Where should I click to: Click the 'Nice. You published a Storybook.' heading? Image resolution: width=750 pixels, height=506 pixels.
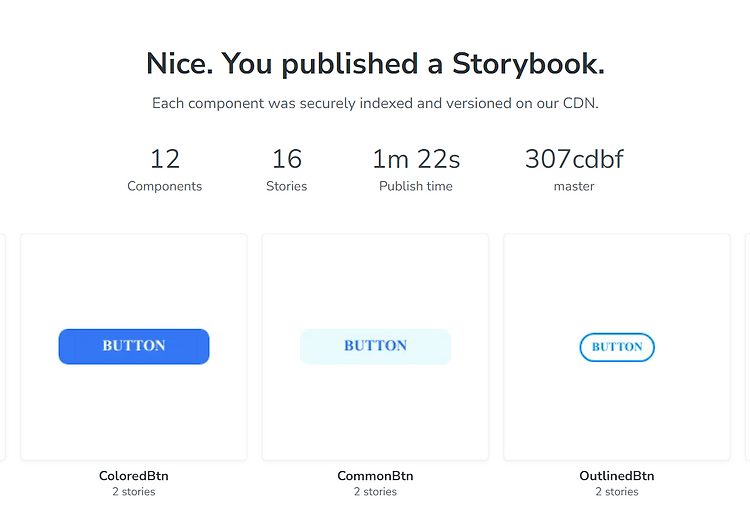coord(375,64)
